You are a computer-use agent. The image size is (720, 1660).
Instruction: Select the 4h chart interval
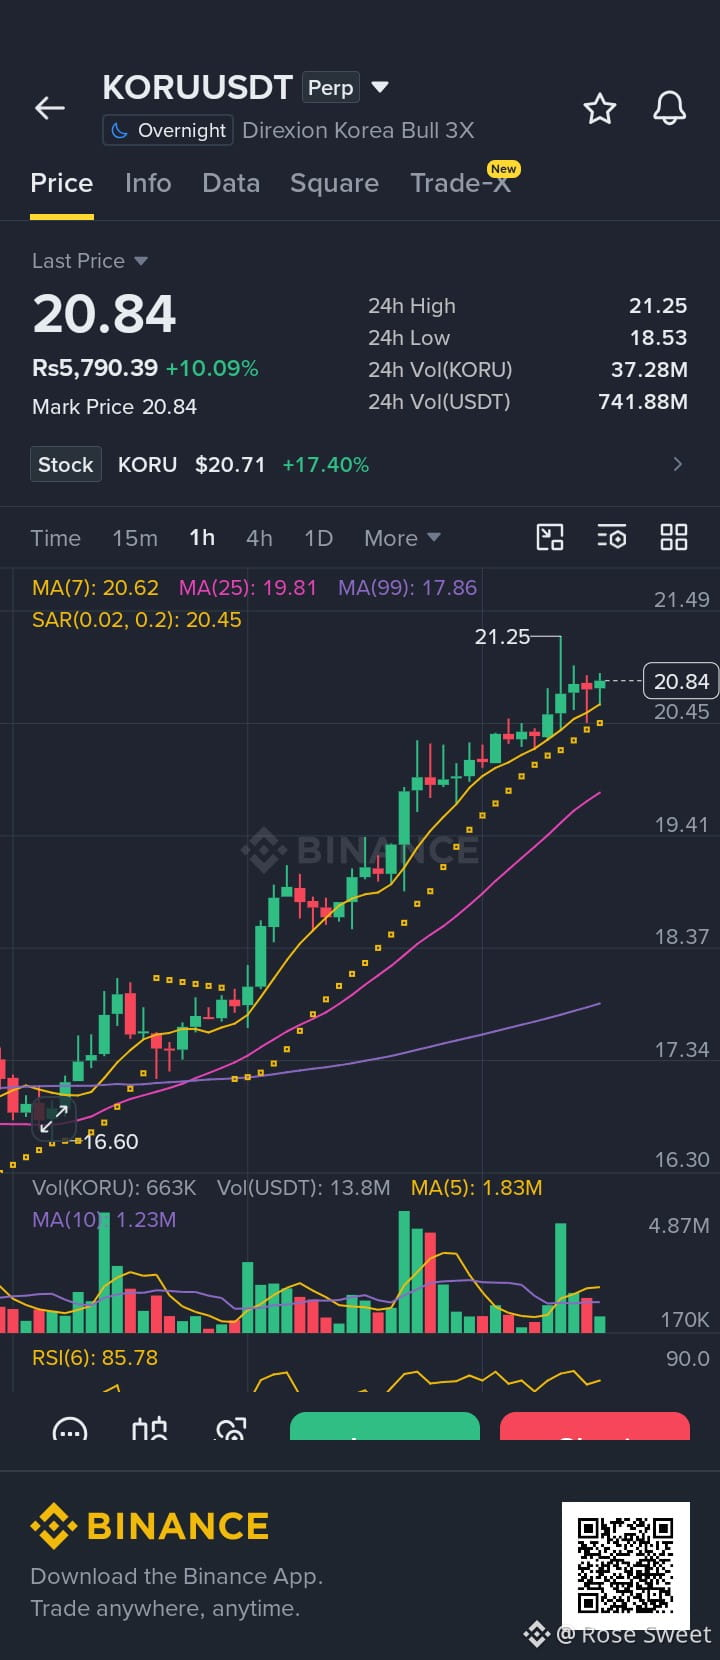(259, 538)
